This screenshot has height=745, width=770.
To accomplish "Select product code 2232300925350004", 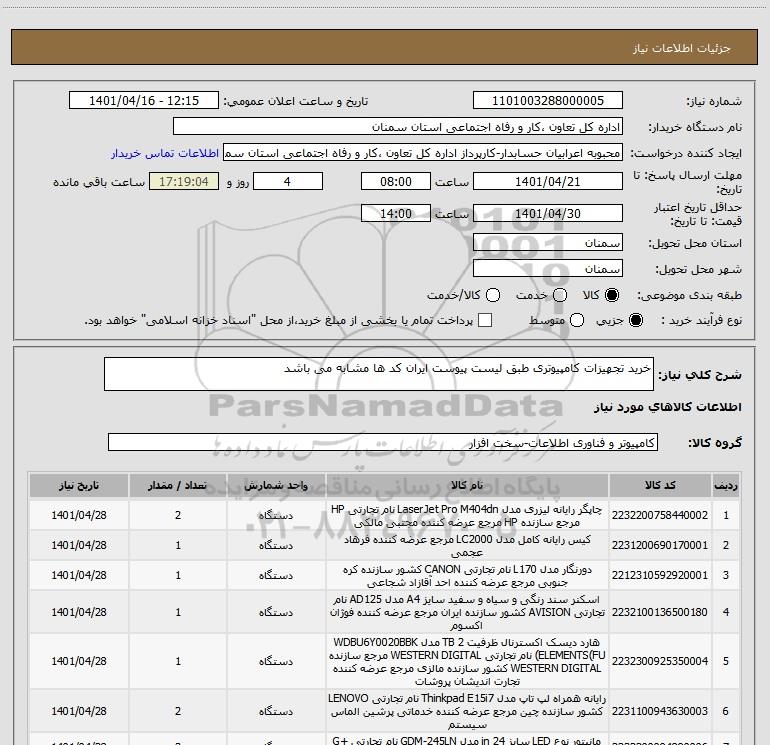I will (660, 661).
